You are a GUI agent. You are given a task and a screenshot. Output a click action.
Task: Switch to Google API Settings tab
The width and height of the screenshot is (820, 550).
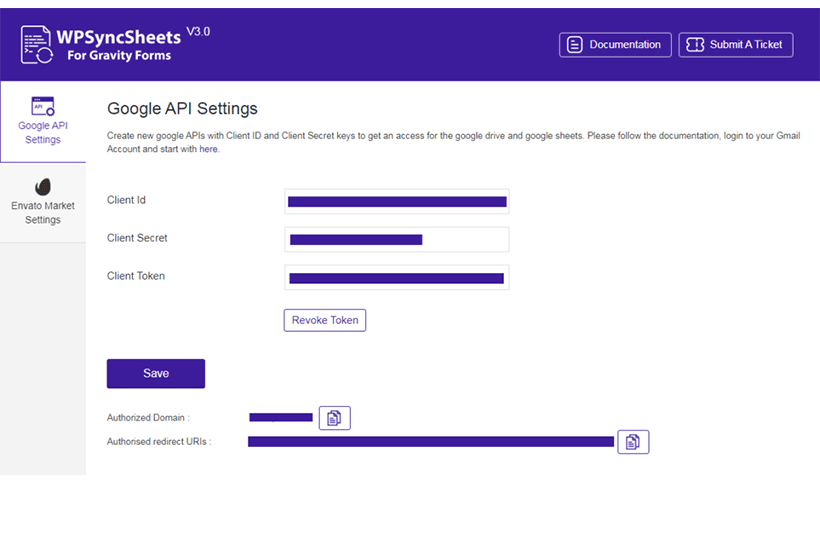43,121
